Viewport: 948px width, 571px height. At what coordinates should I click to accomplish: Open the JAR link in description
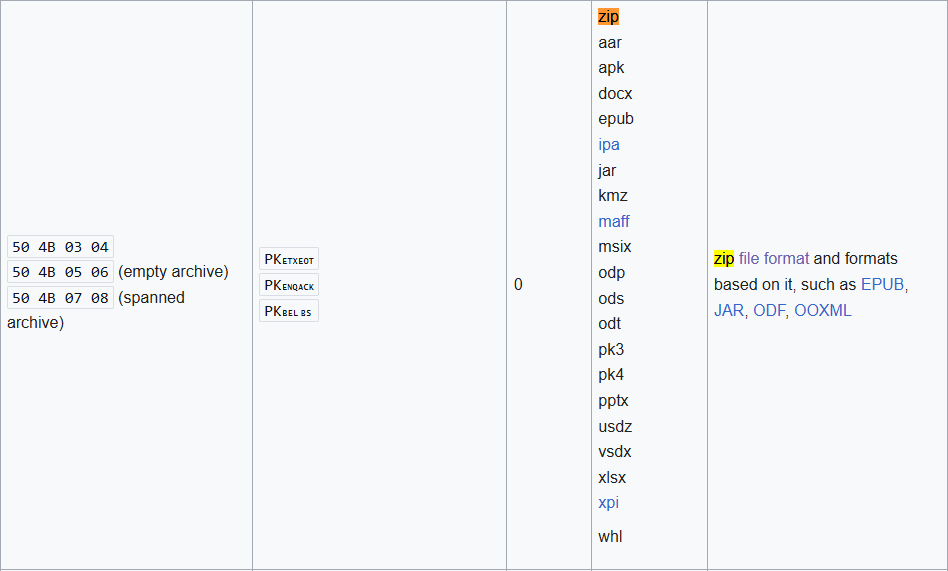pyautogui.click(x=728, y=311)
